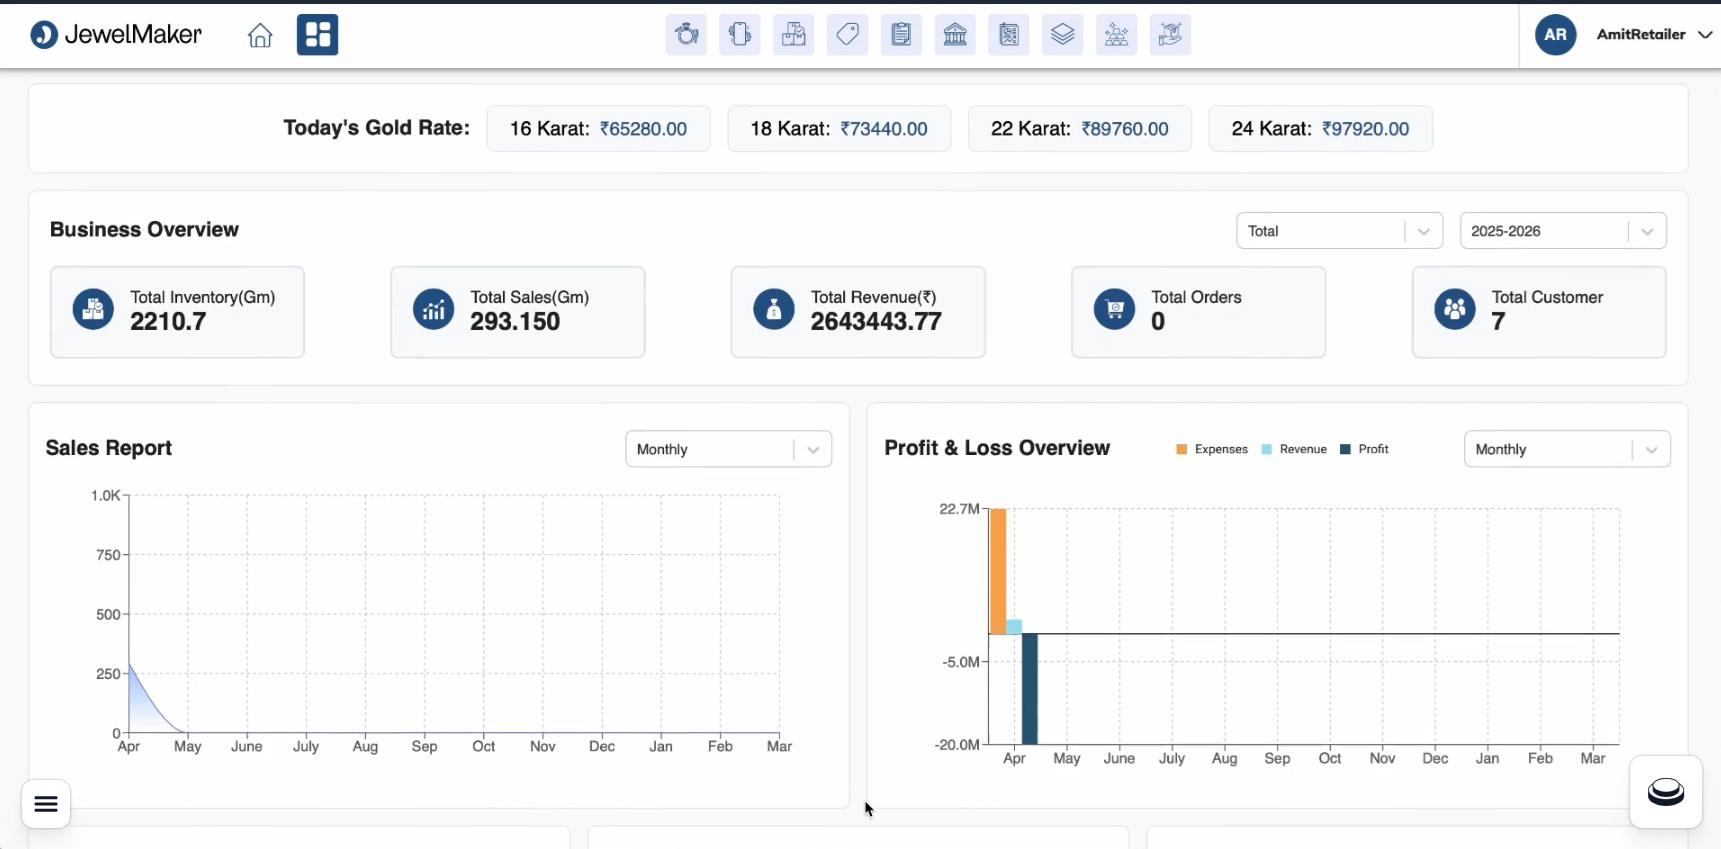Click the price tag icon
This screenshot has width=1721, height=849.
click(847, 35)
